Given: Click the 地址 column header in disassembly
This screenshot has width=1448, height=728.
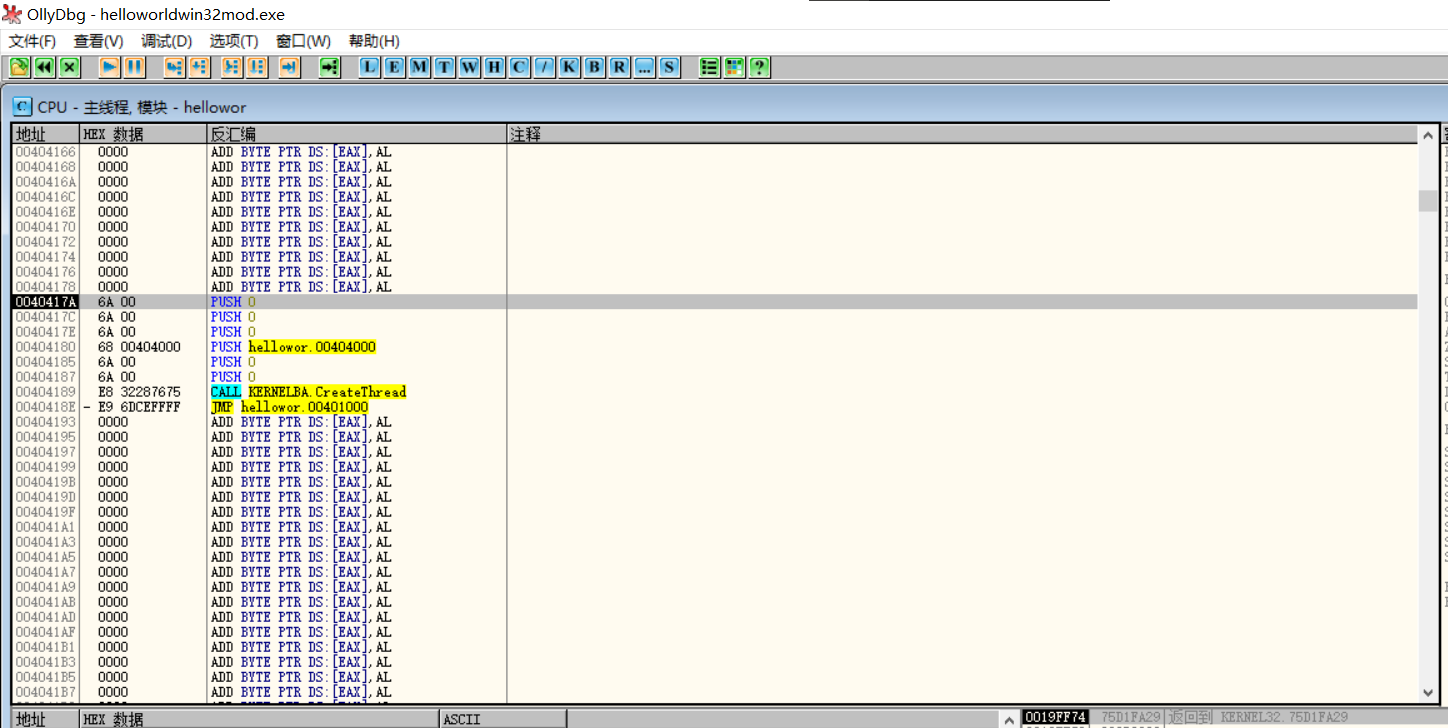Looking at the screenshot, I should pyautogui.click(x=46, y=134).
